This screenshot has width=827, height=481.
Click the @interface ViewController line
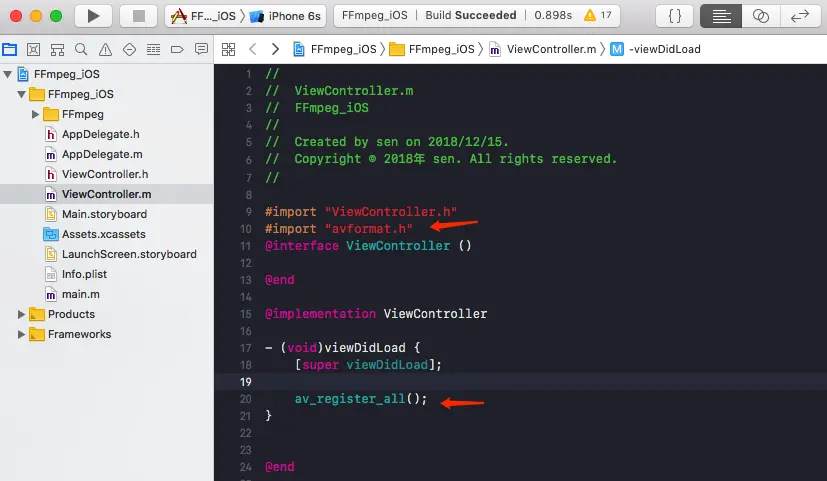pyautogui.click(x=368, y=246)
